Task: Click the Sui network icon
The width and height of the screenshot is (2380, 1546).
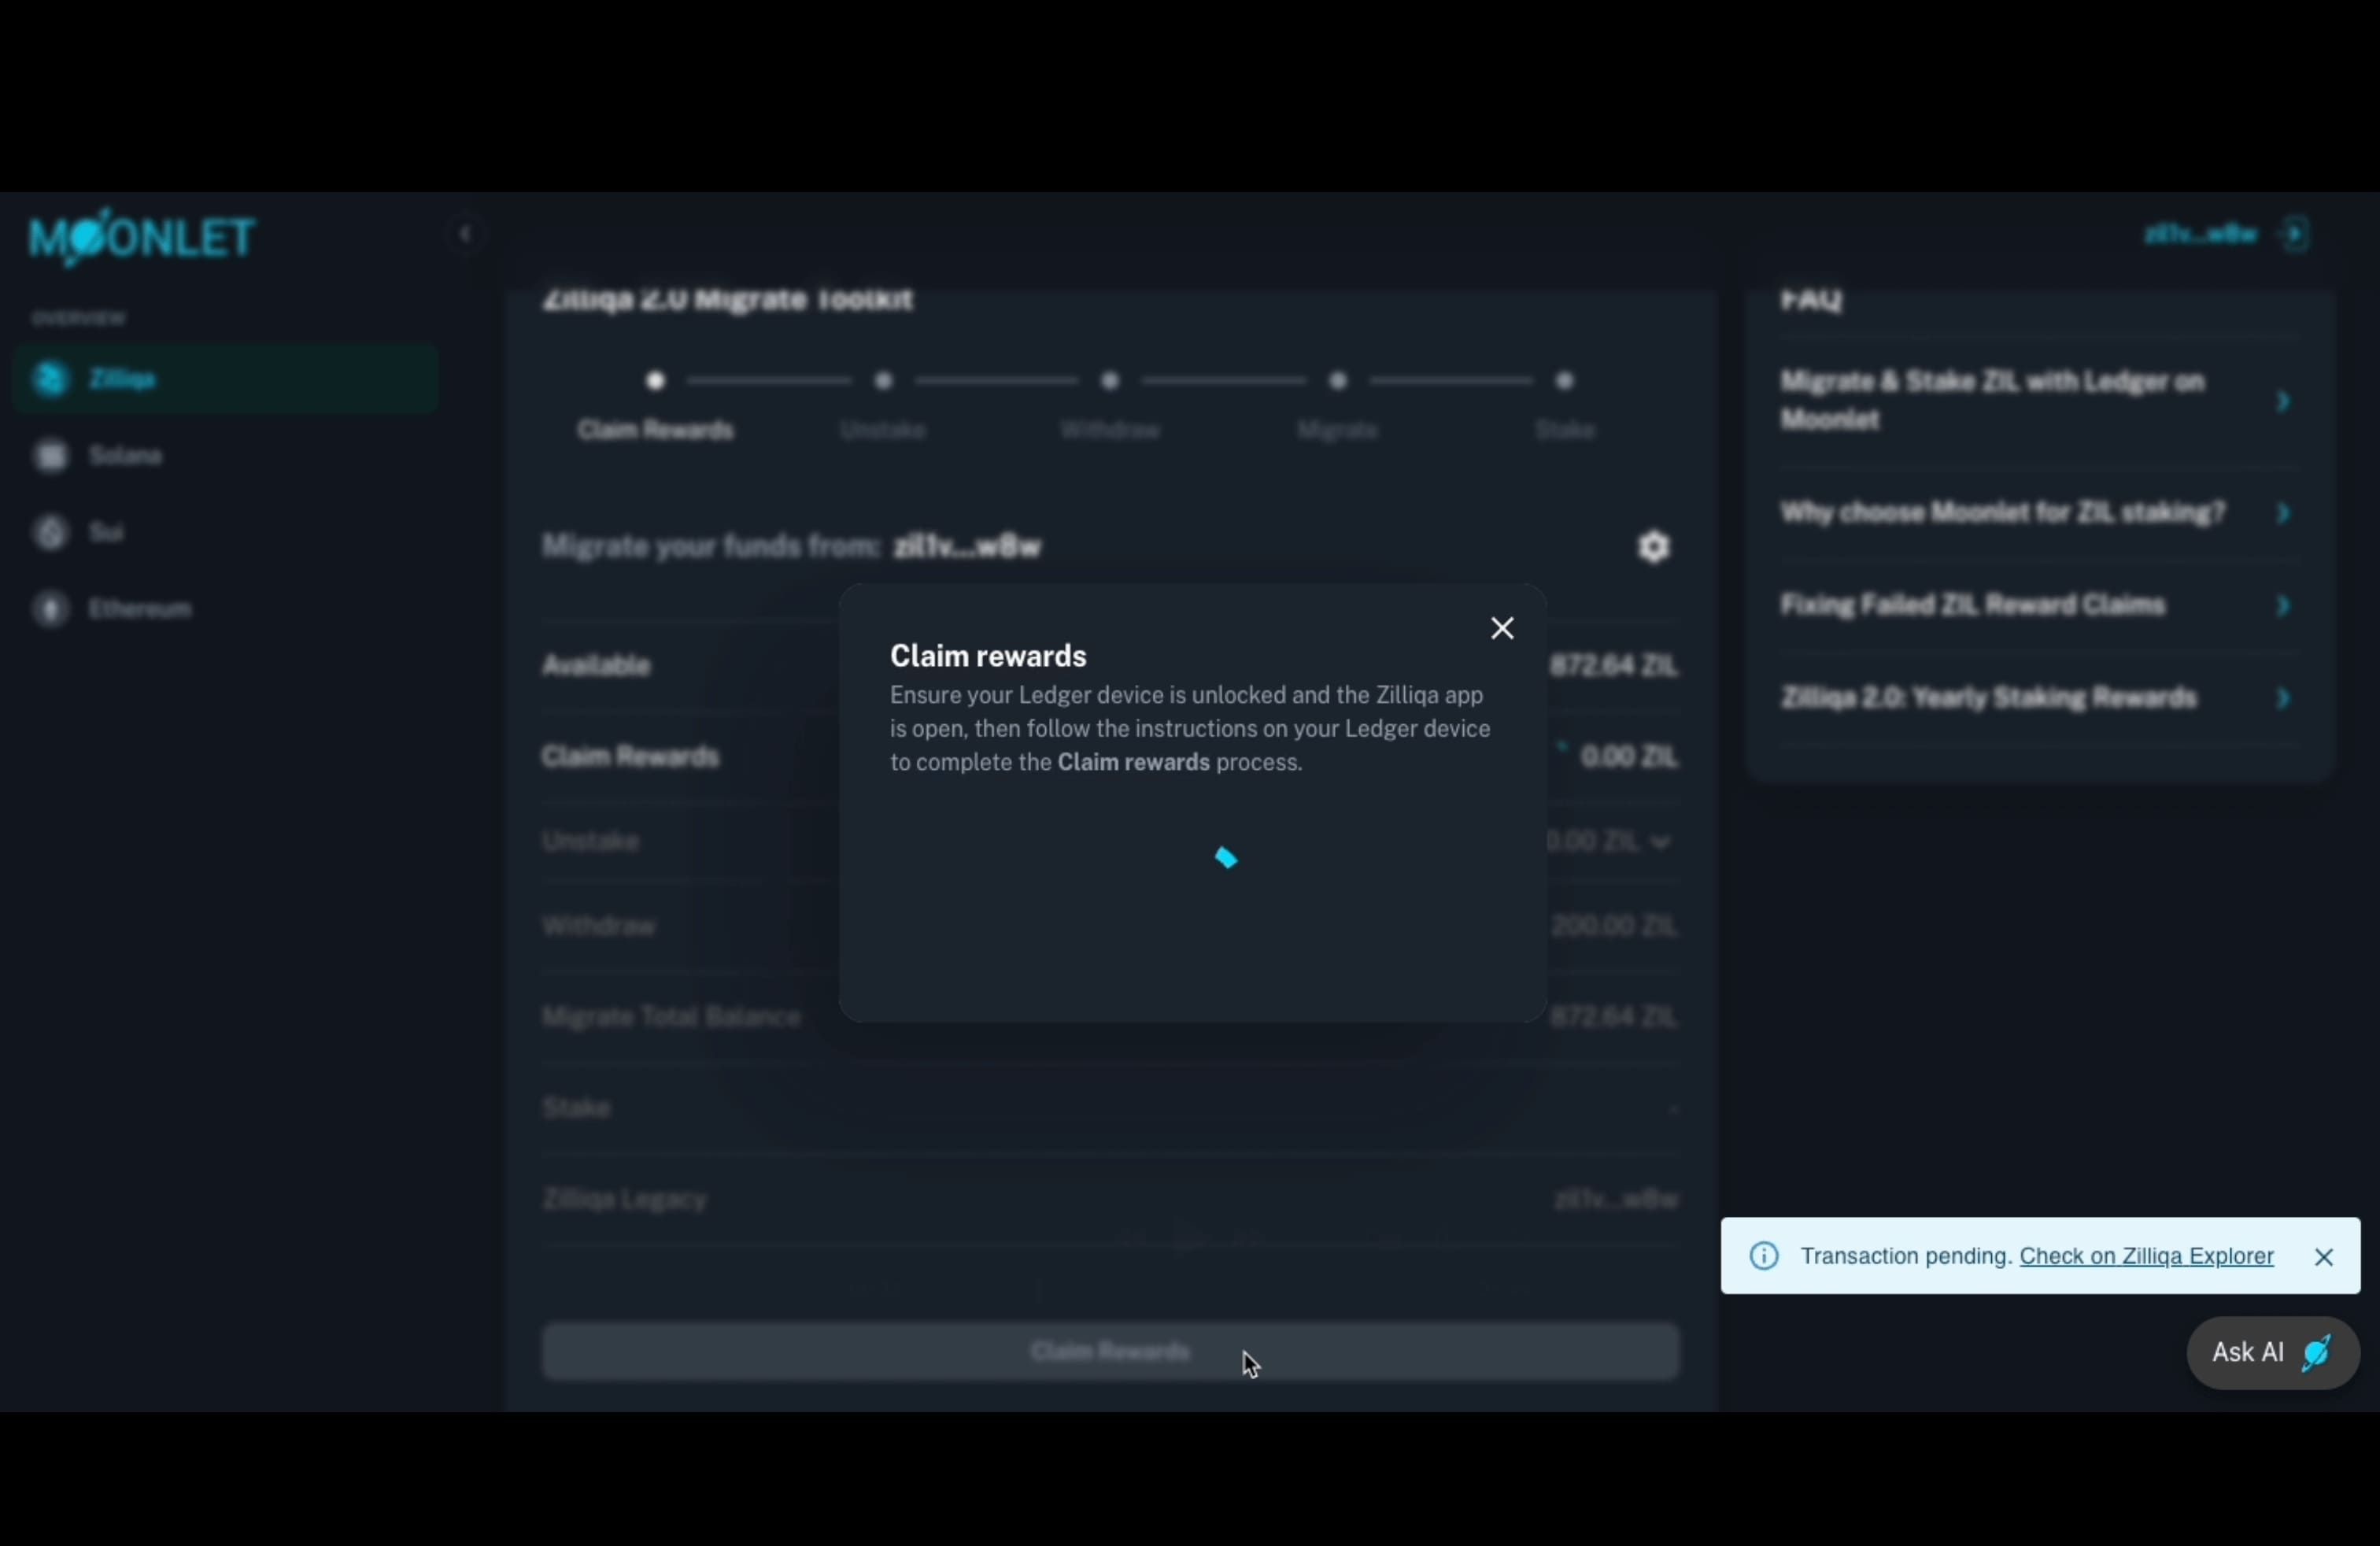Action: (50, 532)
